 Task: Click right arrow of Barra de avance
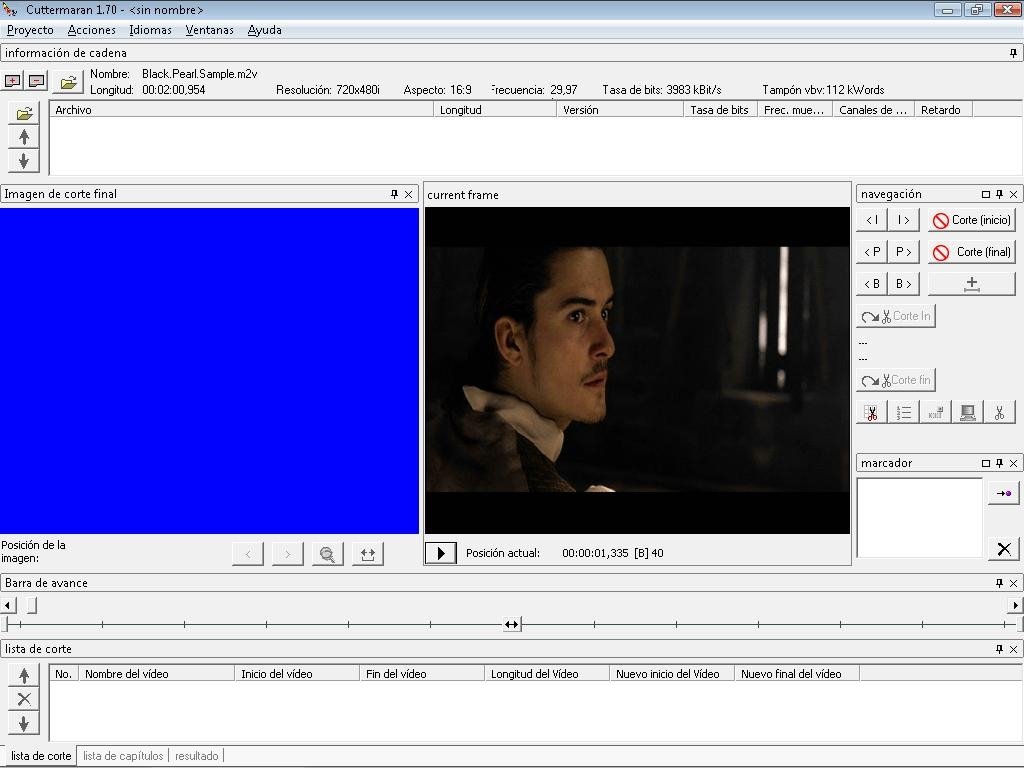1015,605
